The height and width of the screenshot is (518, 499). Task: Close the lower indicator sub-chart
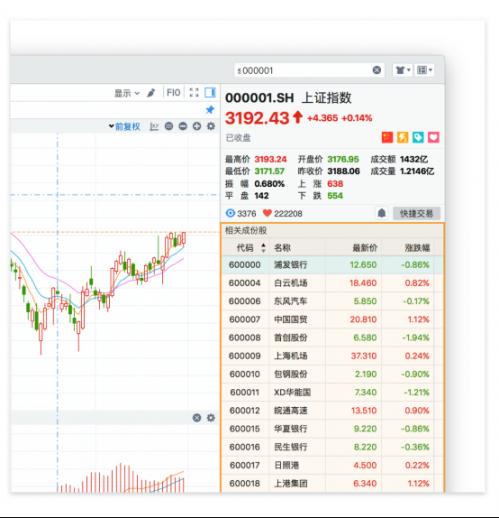tap(197, 418)
